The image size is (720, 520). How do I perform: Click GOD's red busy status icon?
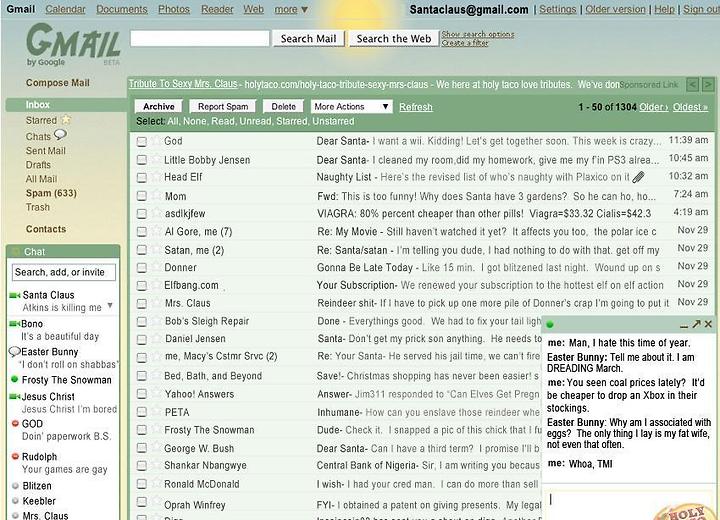coord(15,424)
